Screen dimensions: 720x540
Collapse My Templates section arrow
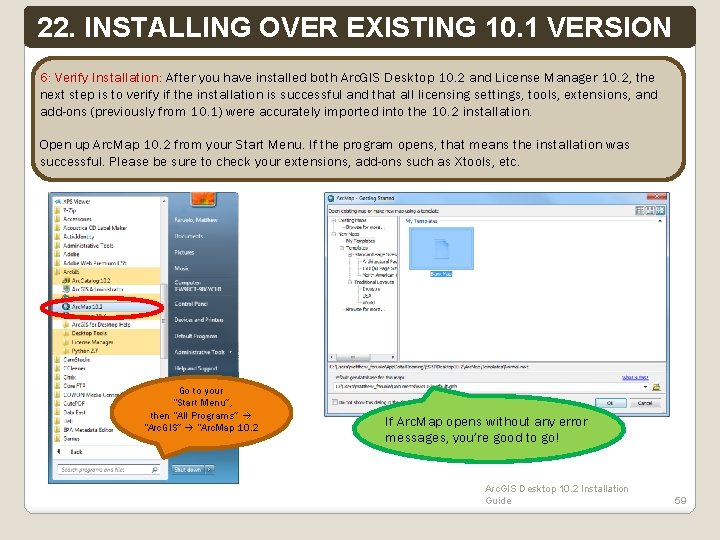pos(660,221)
